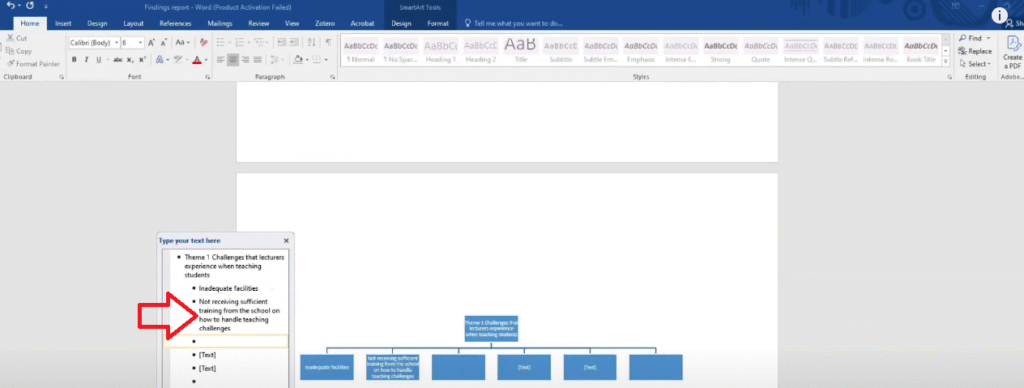
Task: Toggle center alignment
Action: 233,59
